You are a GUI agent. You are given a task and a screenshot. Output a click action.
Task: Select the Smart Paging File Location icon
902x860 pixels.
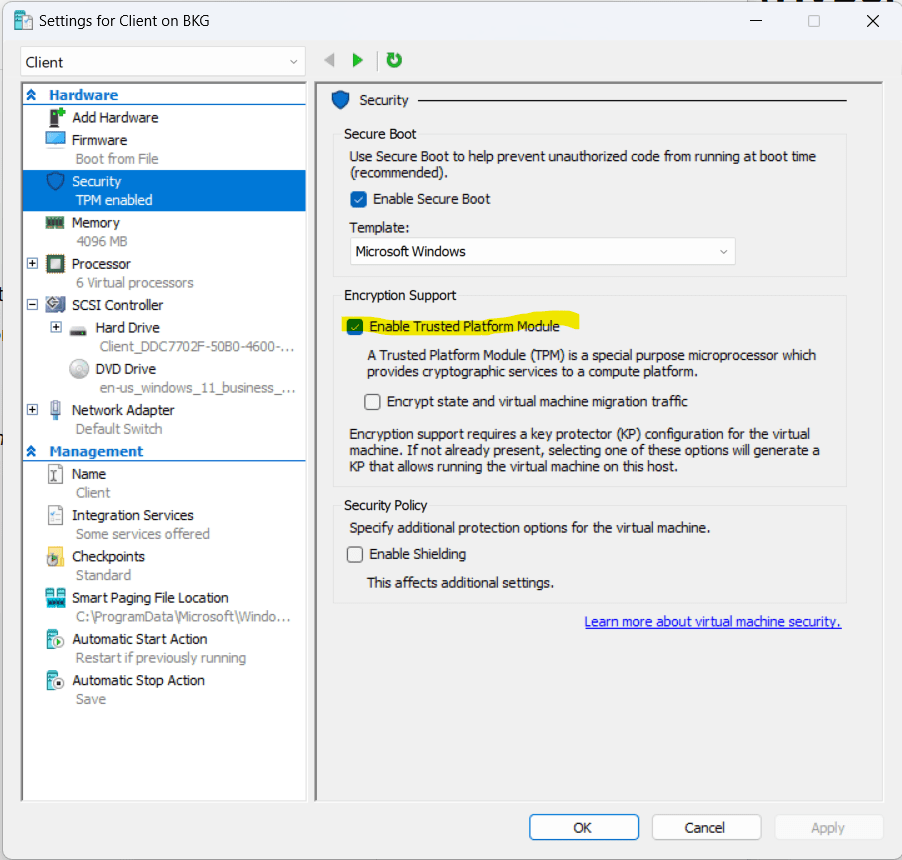55,598
